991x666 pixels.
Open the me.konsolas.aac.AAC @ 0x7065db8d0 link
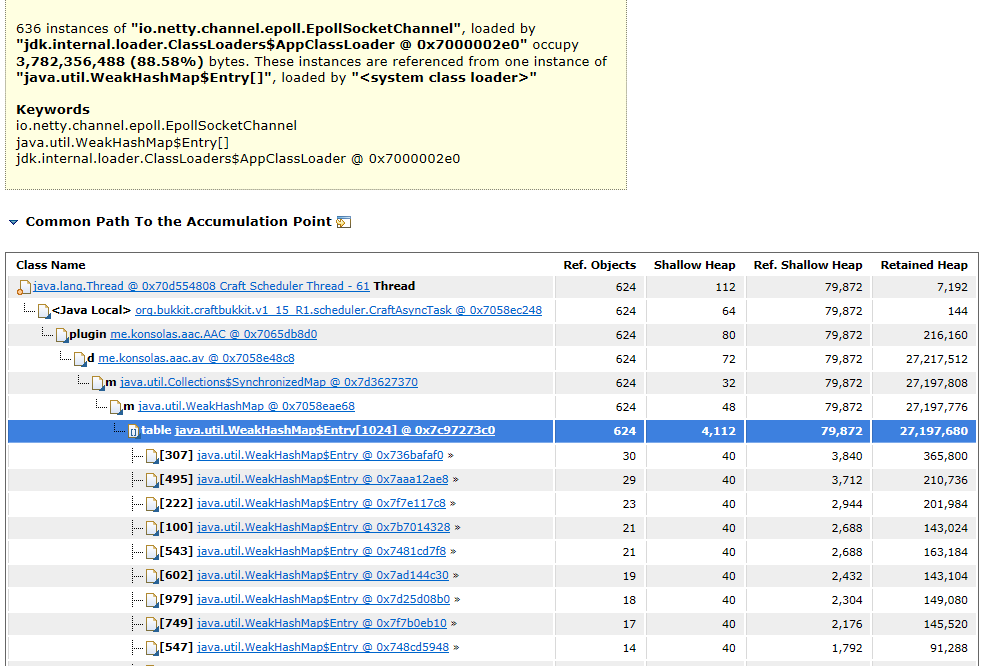(x=214, y=334)
